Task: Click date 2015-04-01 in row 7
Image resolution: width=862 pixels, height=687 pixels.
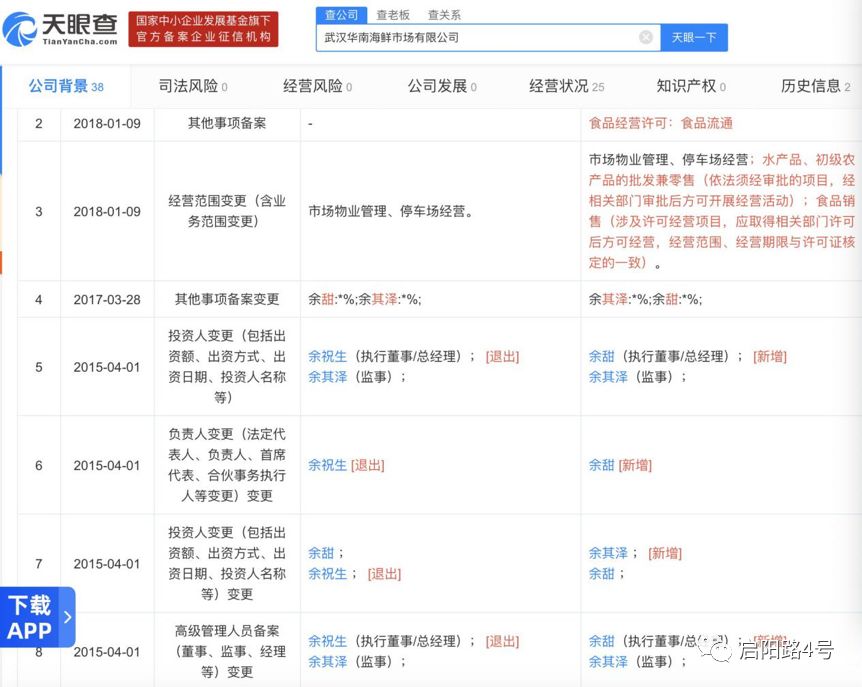Action: 107,564
